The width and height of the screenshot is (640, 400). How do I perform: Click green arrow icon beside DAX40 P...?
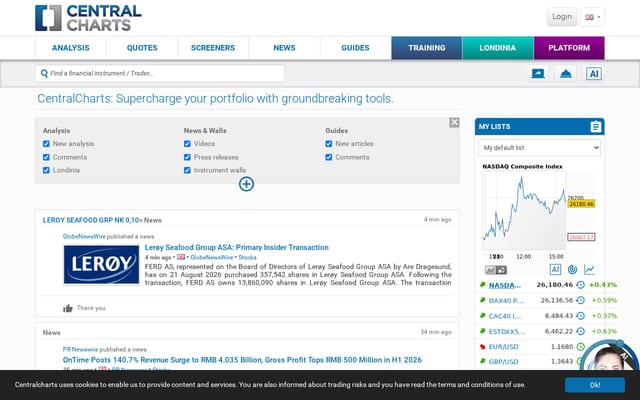pyautogui.click(x=482, y=300)
